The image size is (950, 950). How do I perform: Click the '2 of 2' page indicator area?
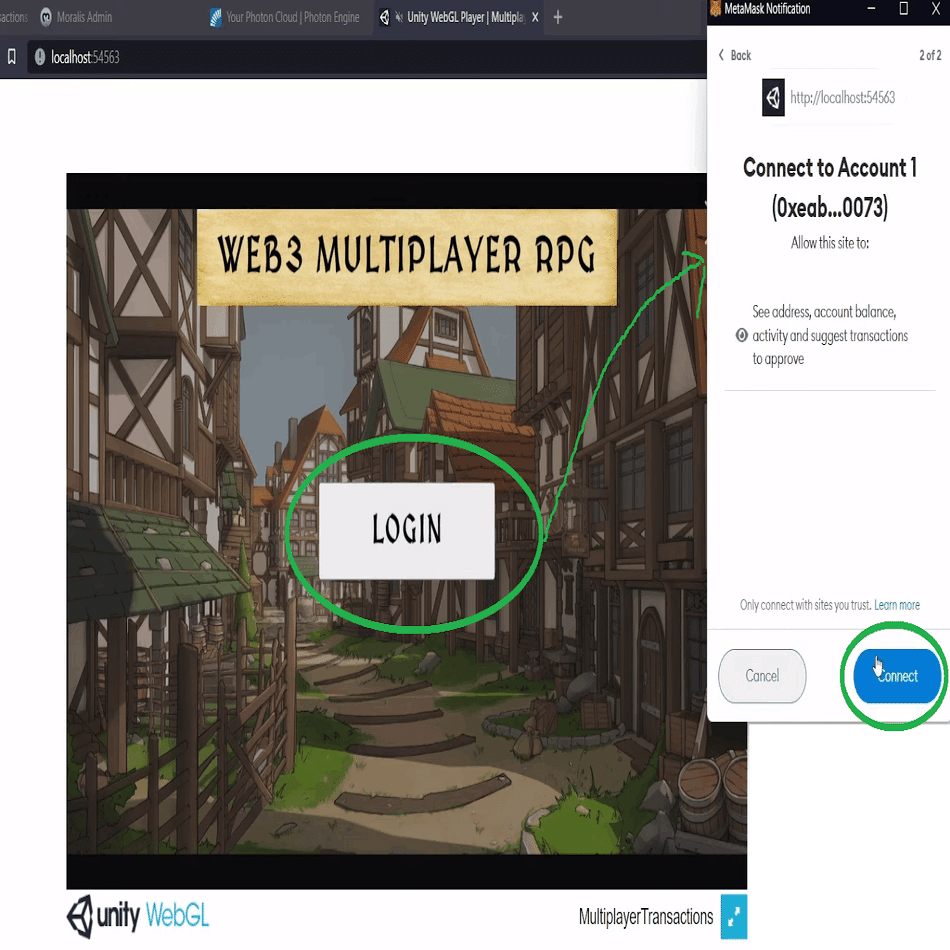point(929,55)
